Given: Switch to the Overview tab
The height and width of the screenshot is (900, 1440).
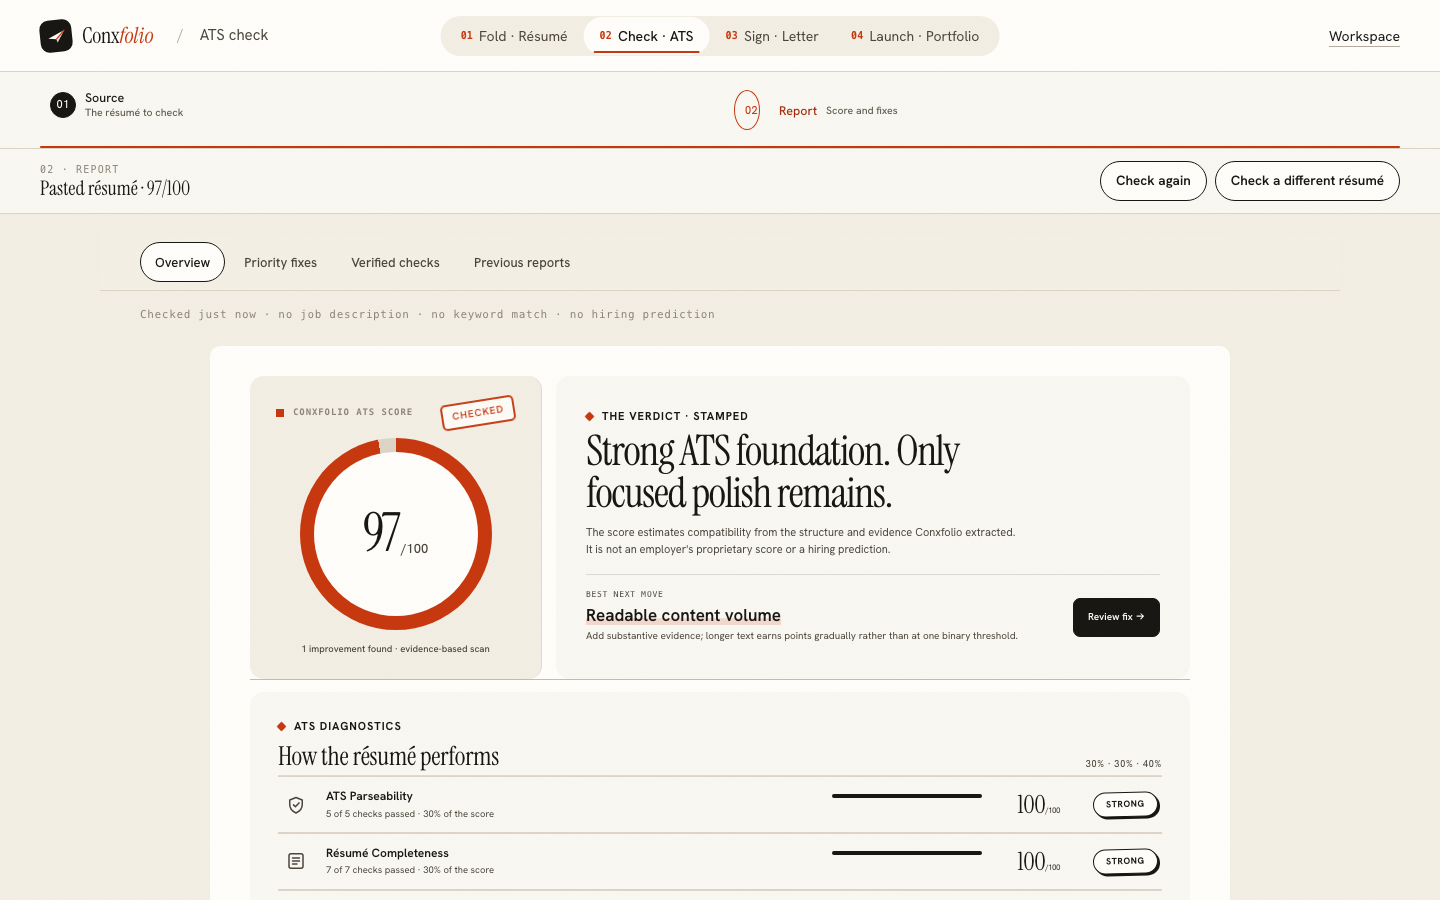Looking at the screenshot, I should [x=182, y=262].
